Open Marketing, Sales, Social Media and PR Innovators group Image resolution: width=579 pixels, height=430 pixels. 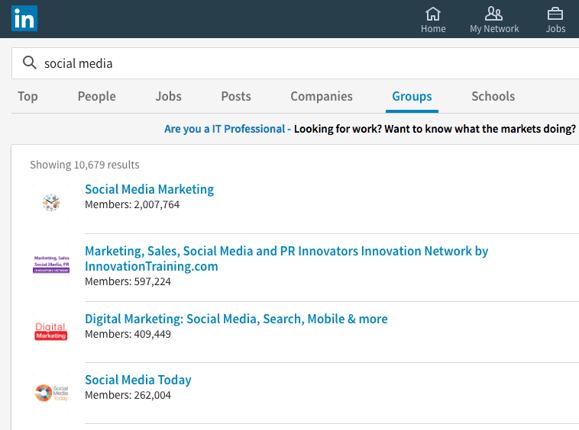pyautogui.click(x=286, y=258)
